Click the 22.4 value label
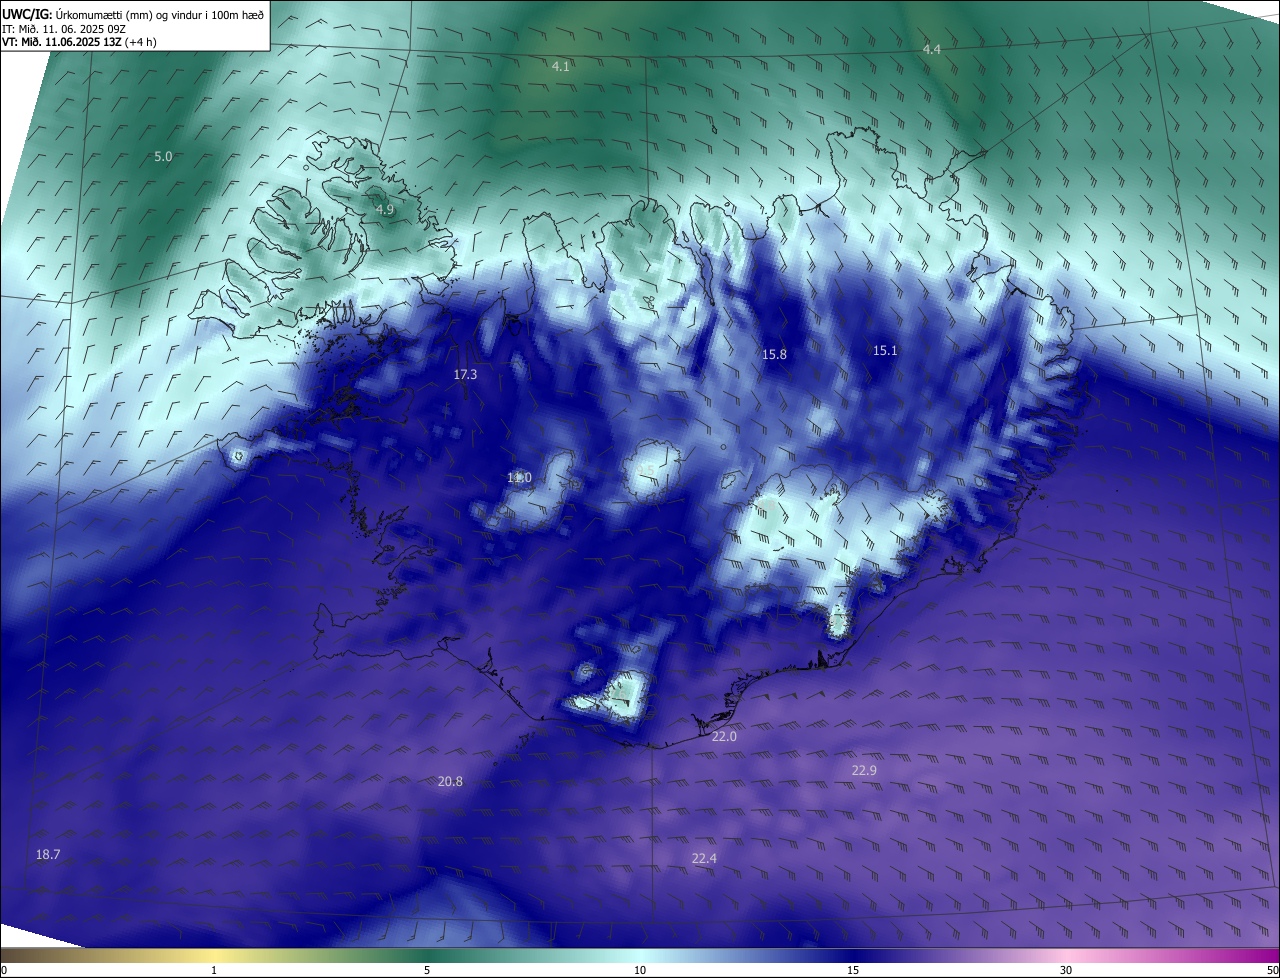The width and height of the screenshot is (1280, 978). pyautogui.click(x=704, y=858)
